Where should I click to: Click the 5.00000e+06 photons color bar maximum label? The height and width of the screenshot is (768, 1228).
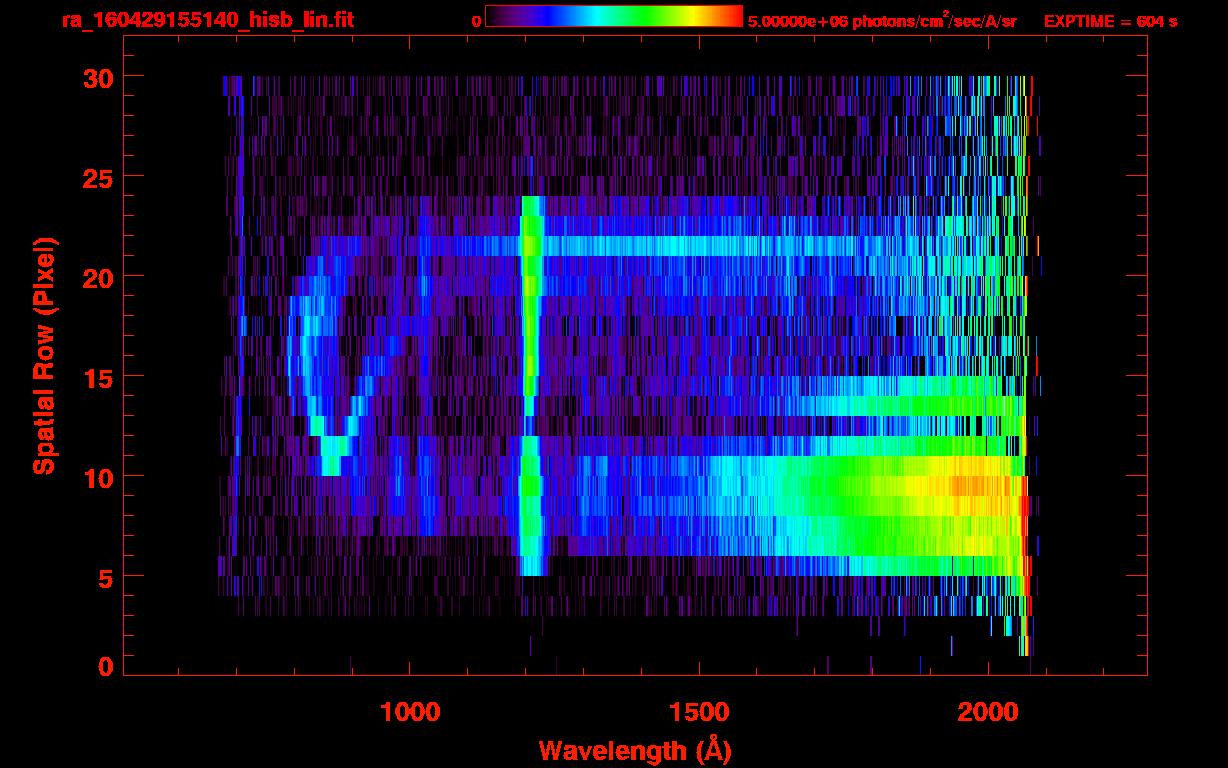(x=882, y=21)
